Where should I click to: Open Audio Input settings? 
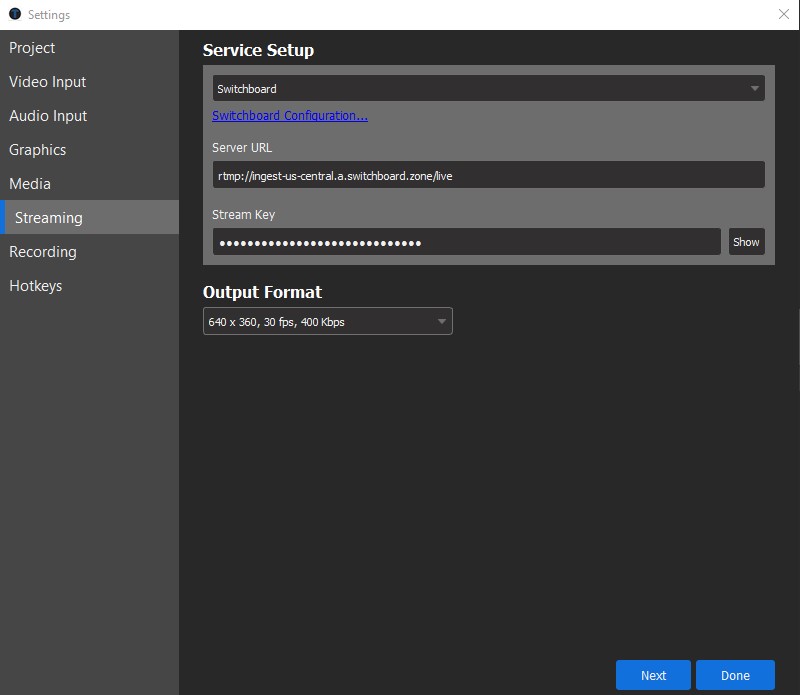[x=48, y=115]
